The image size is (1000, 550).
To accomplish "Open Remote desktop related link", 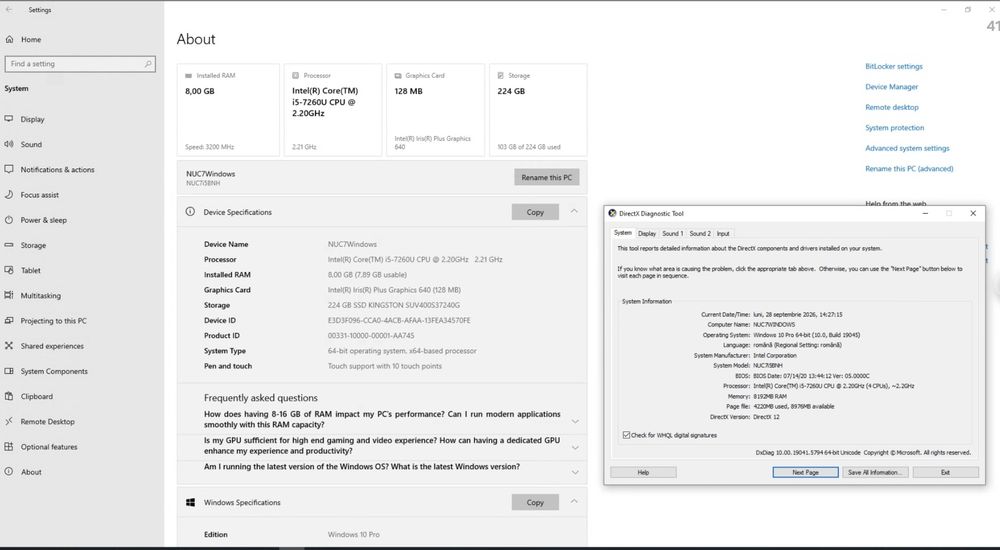I will [892, 107].
